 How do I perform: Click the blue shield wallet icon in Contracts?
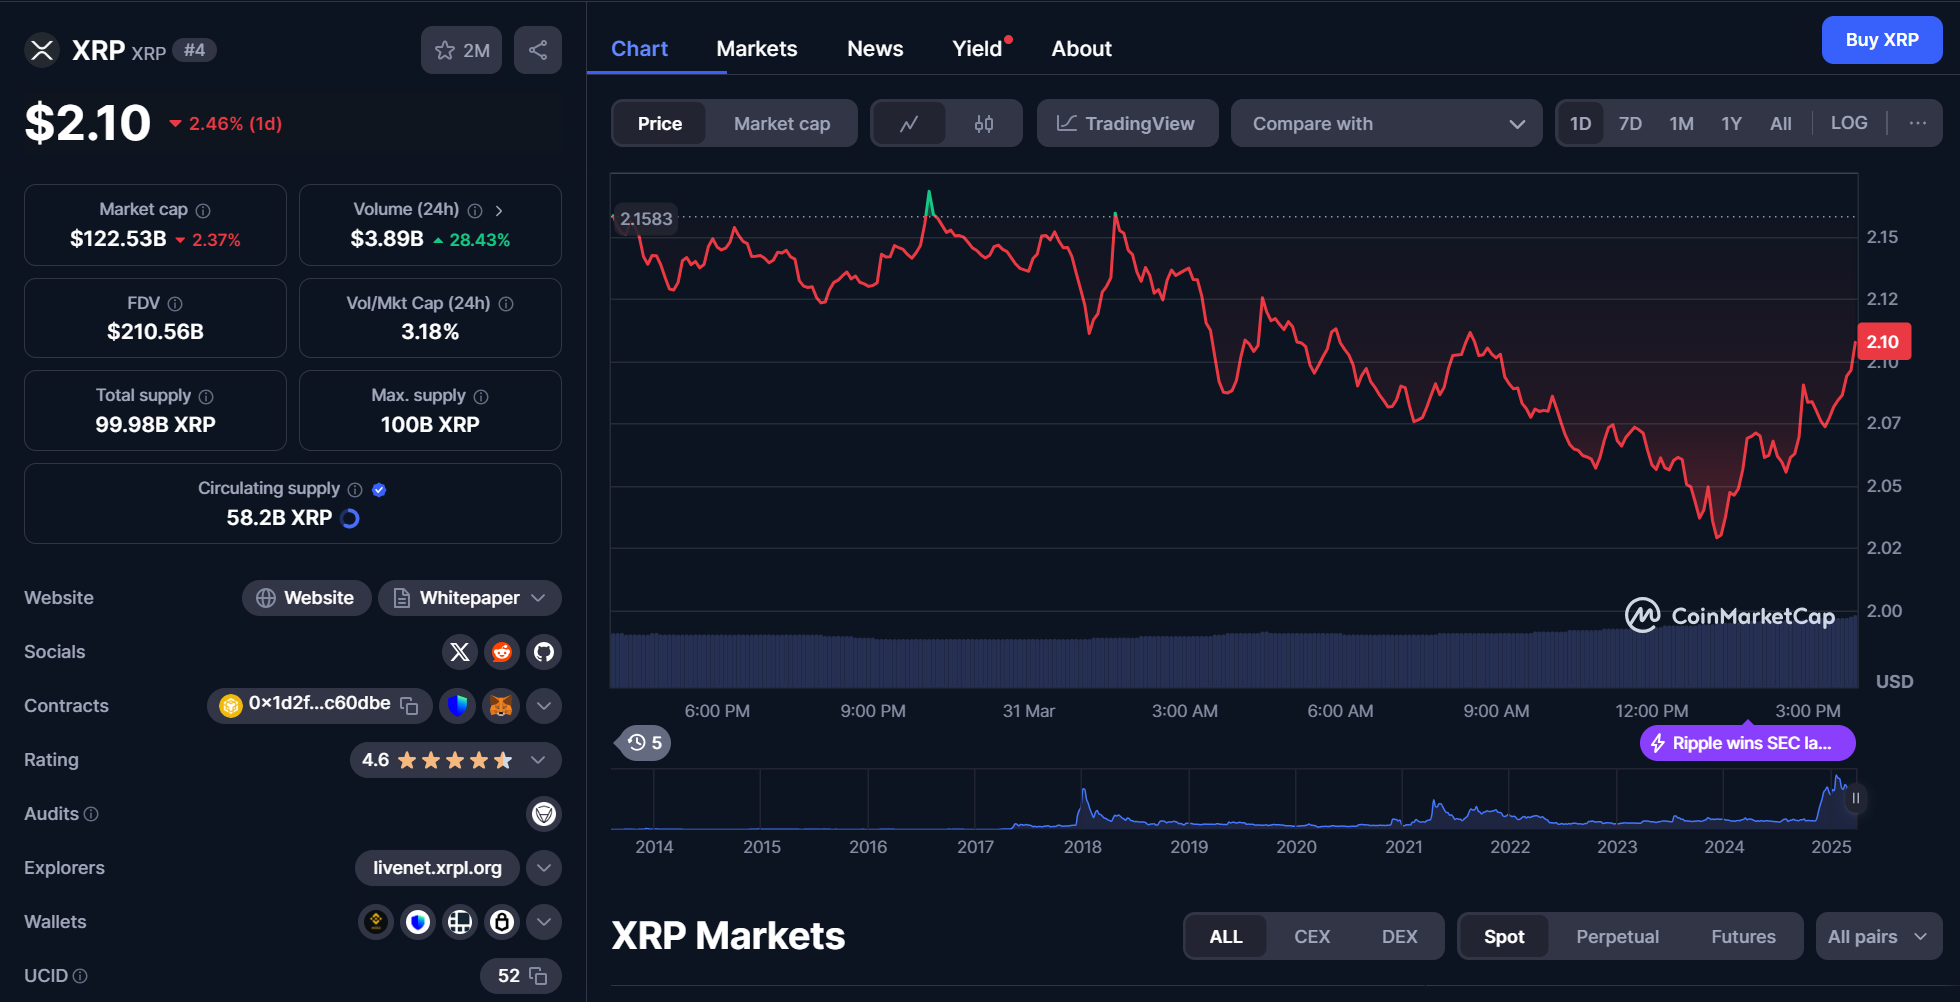(458, 706)
